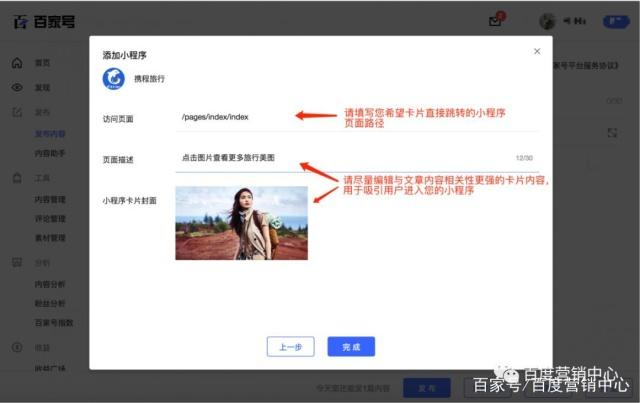Open 发布内容 in the sidebar

pos(50,133)
